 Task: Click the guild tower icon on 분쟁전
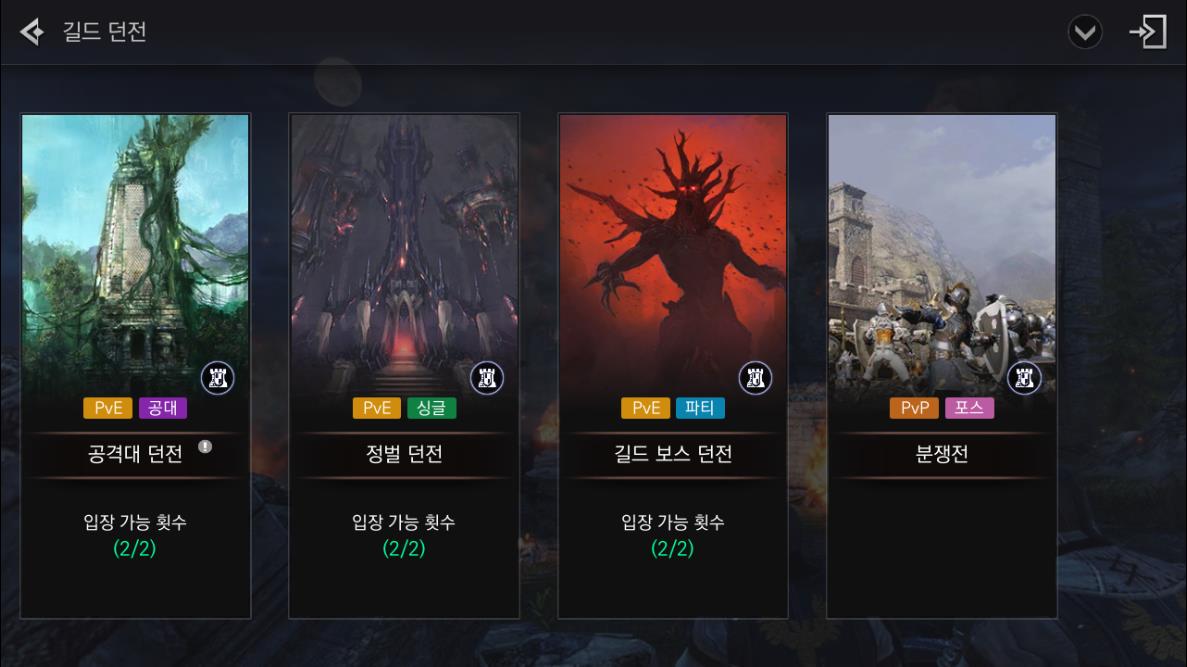click(x=1024, y=378)
